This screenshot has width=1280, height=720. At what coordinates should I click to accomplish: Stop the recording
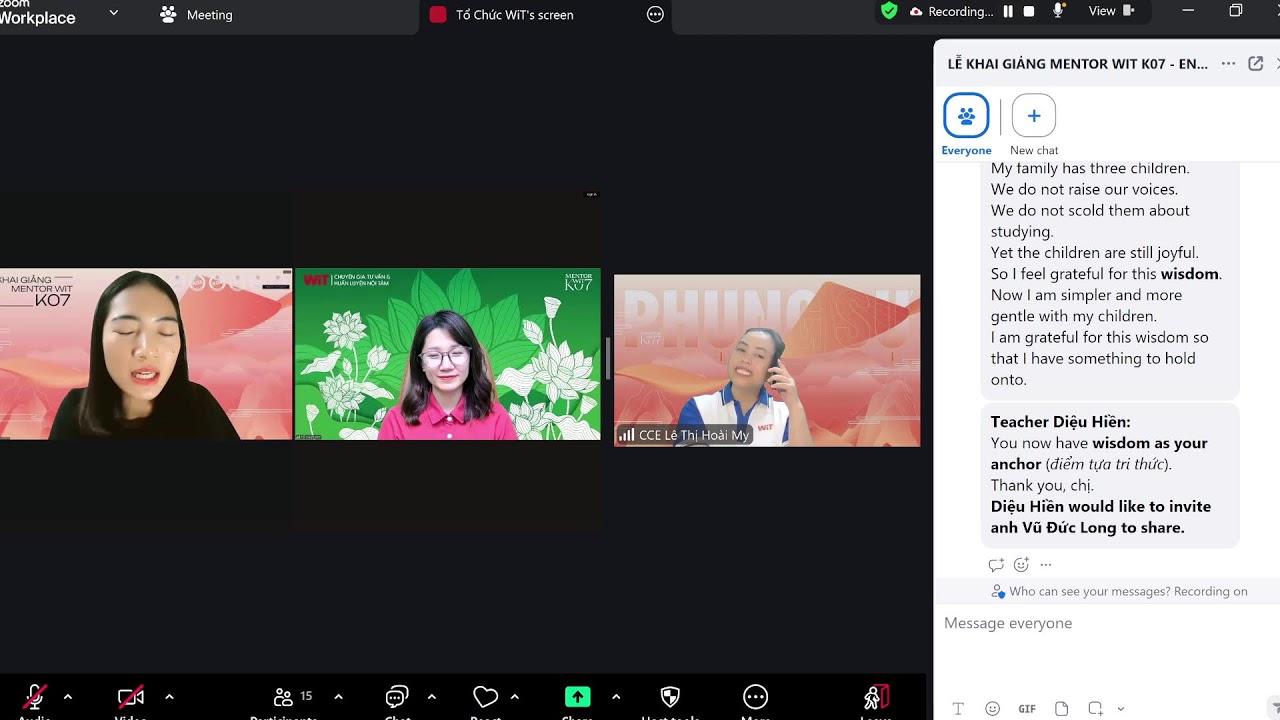(1031, 11)
